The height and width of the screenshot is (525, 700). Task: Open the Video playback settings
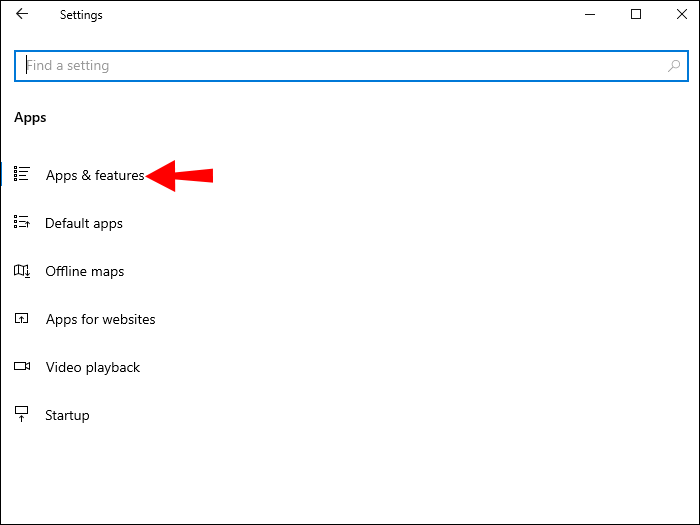(93, 367)
